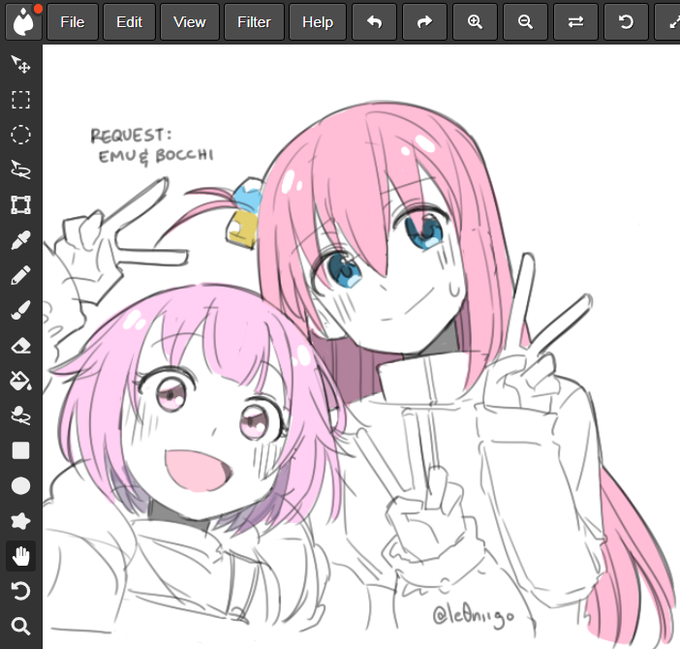This screenshot has width=680, height=649.
Task: Select the Brush tool
Action: point(21,310)
